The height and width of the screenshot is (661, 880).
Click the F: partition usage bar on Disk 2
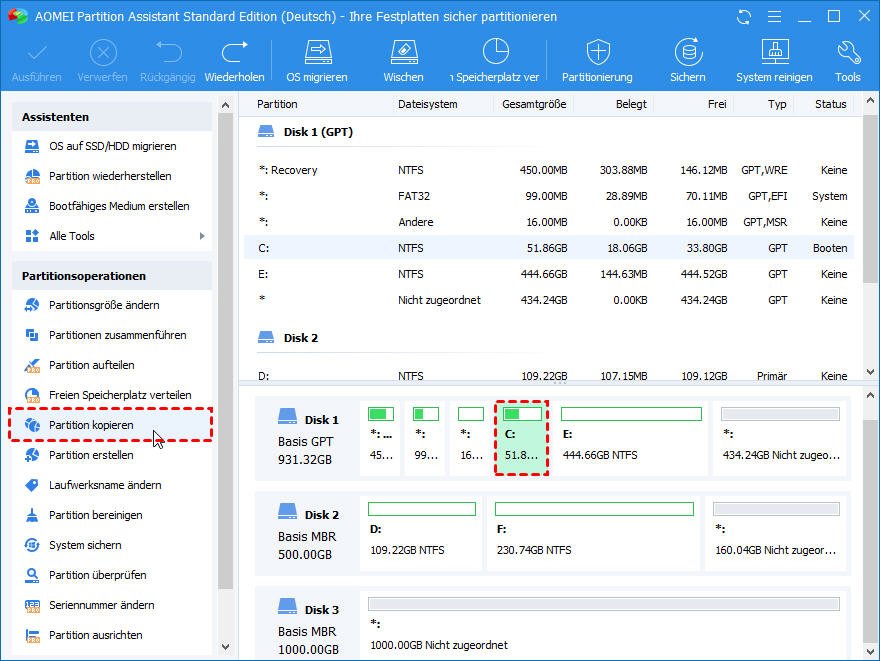pyautogui.click(x=594, y=509)
